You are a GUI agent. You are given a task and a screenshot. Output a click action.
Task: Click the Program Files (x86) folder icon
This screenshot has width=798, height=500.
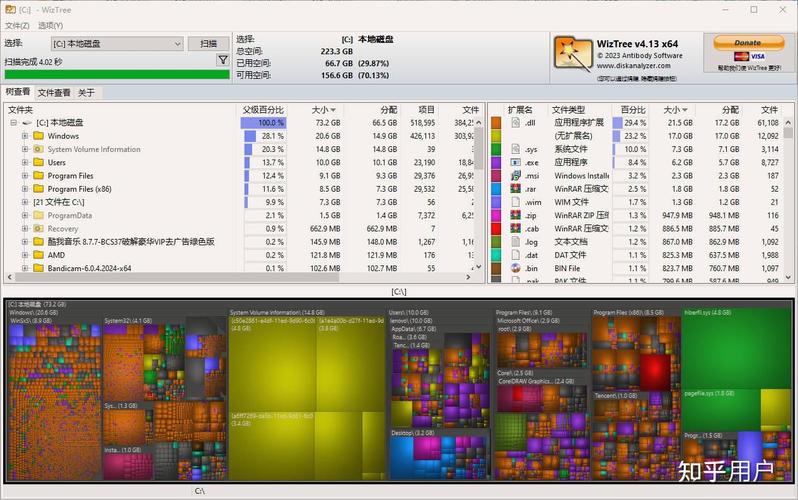point(38,189)
